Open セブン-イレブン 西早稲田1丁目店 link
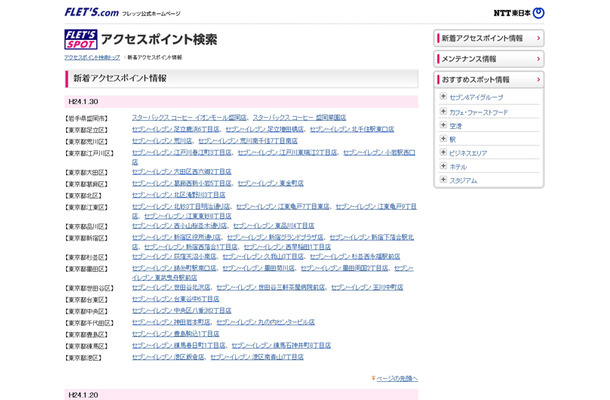Viewport: 610px width, 400px height. click(287, 247)
